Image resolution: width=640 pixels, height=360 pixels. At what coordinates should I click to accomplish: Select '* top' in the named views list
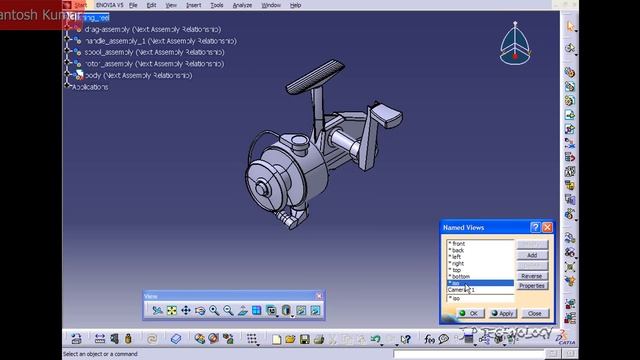point(480,270)
